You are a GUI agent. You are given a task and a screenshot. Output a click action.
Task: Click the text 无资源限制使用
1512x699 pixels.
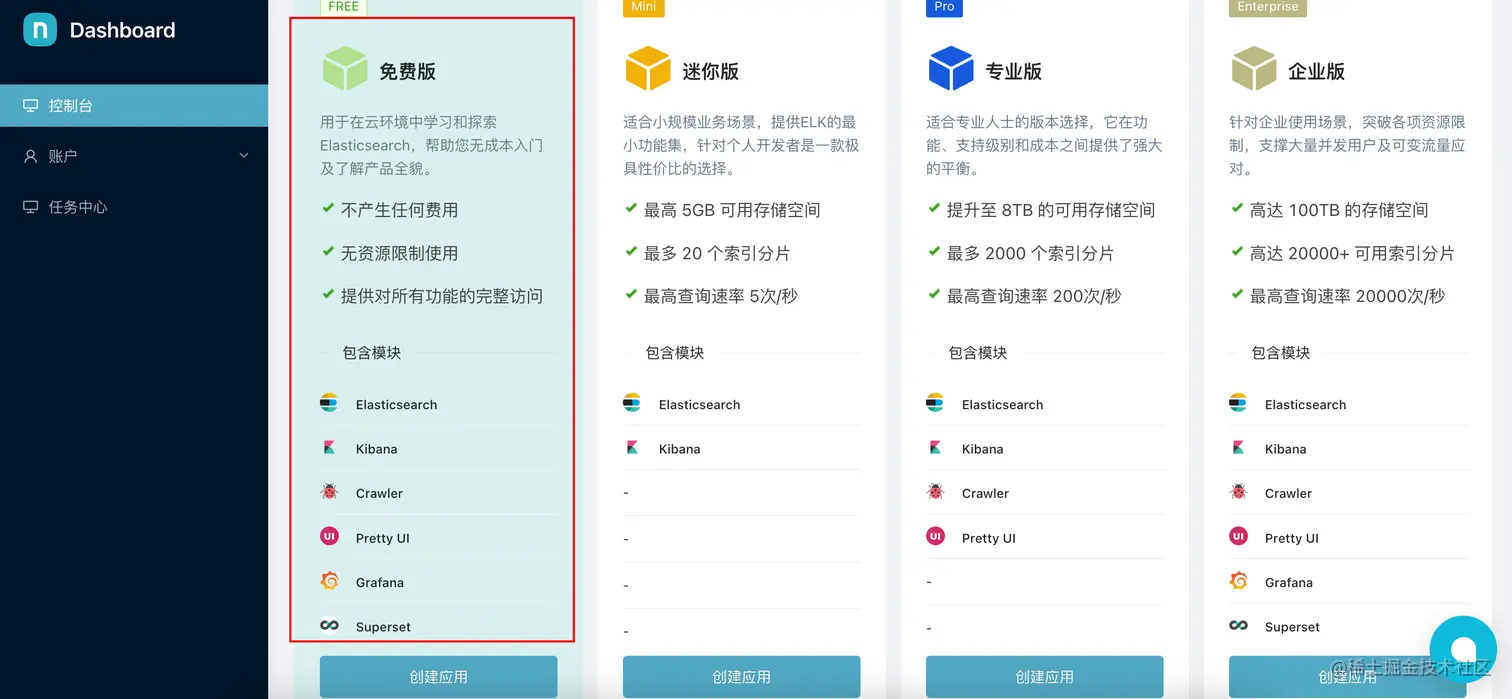(x=399, y=253)
